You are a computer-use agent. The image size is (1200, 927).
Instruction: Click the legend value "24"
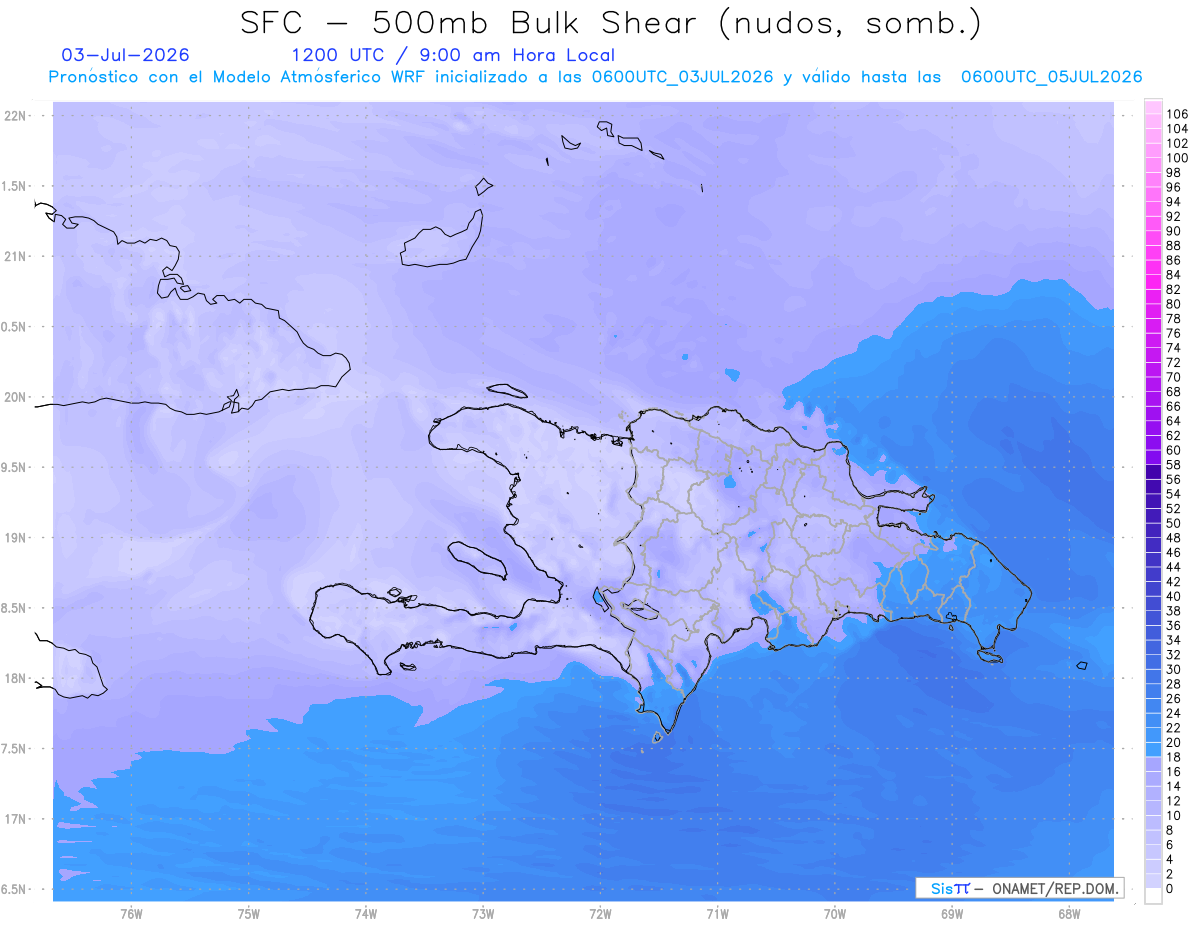tap(1174, 714)
